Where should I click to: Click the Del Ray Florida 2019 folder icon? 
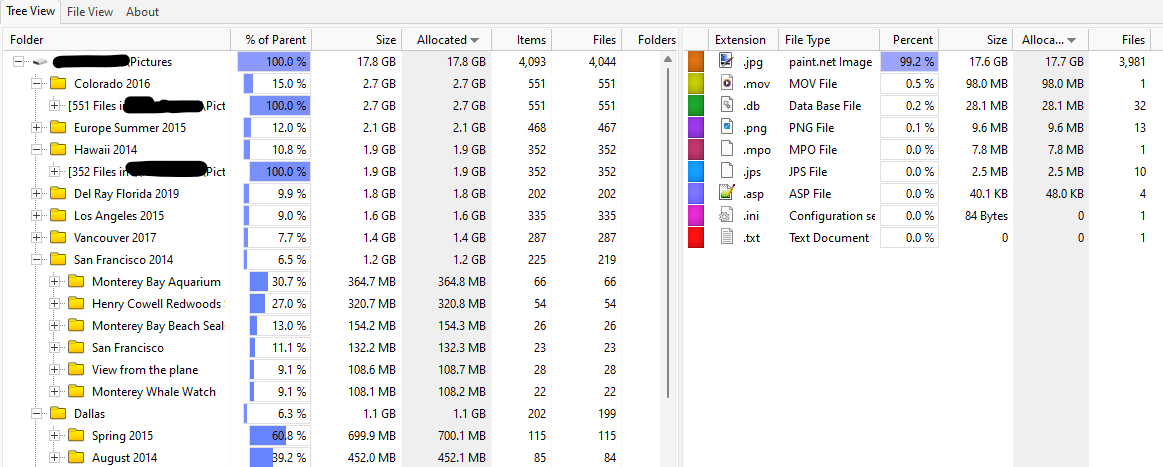tap(59, 193)
